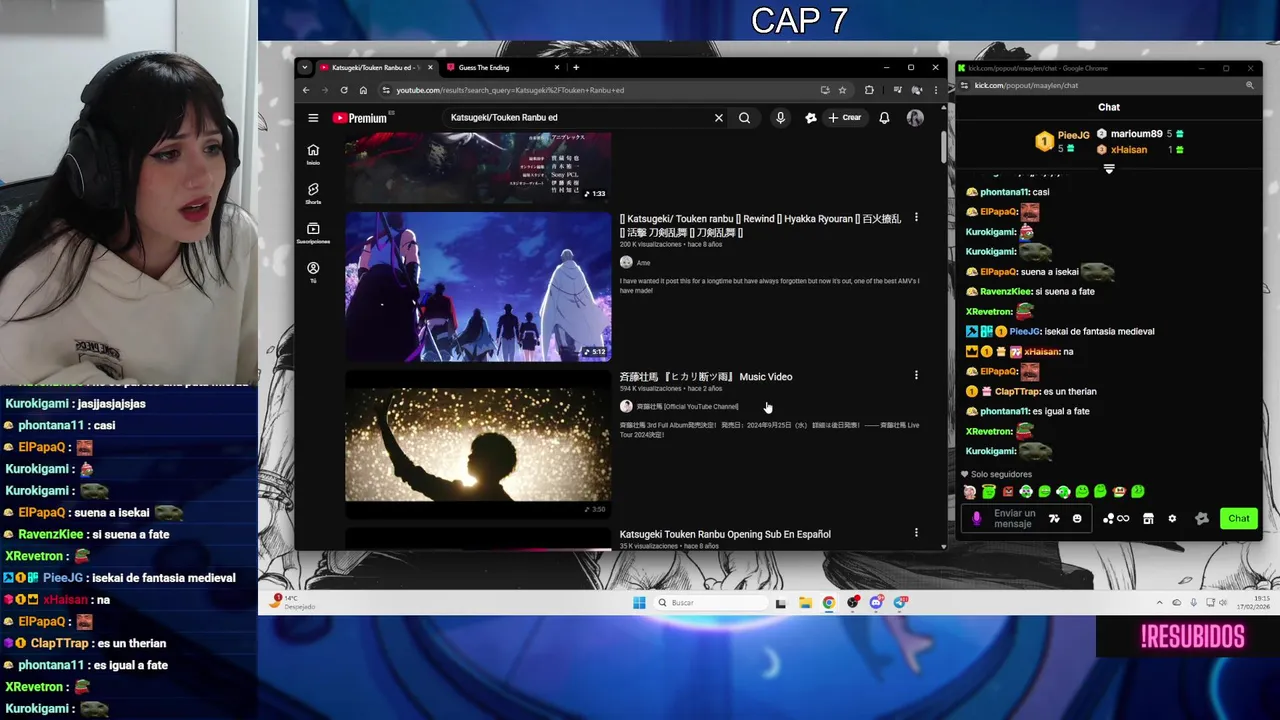
Task: Open Chrome three-dot menu in YouTube window
Action: (936, 90)
